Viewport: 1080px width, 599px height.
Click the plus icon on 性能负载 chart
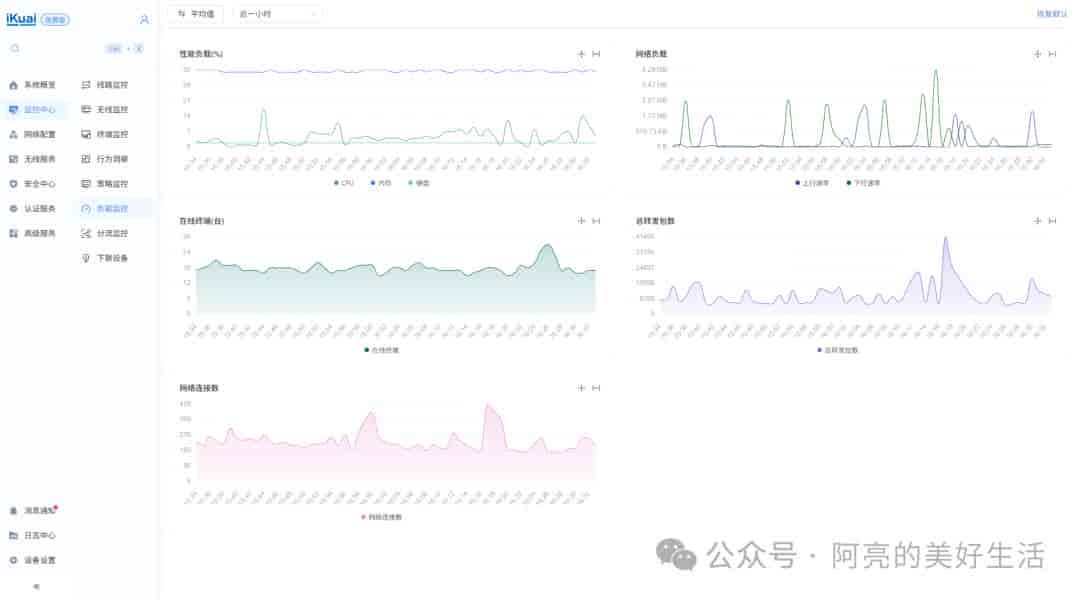pyautogui.click(x=581, y=54)
